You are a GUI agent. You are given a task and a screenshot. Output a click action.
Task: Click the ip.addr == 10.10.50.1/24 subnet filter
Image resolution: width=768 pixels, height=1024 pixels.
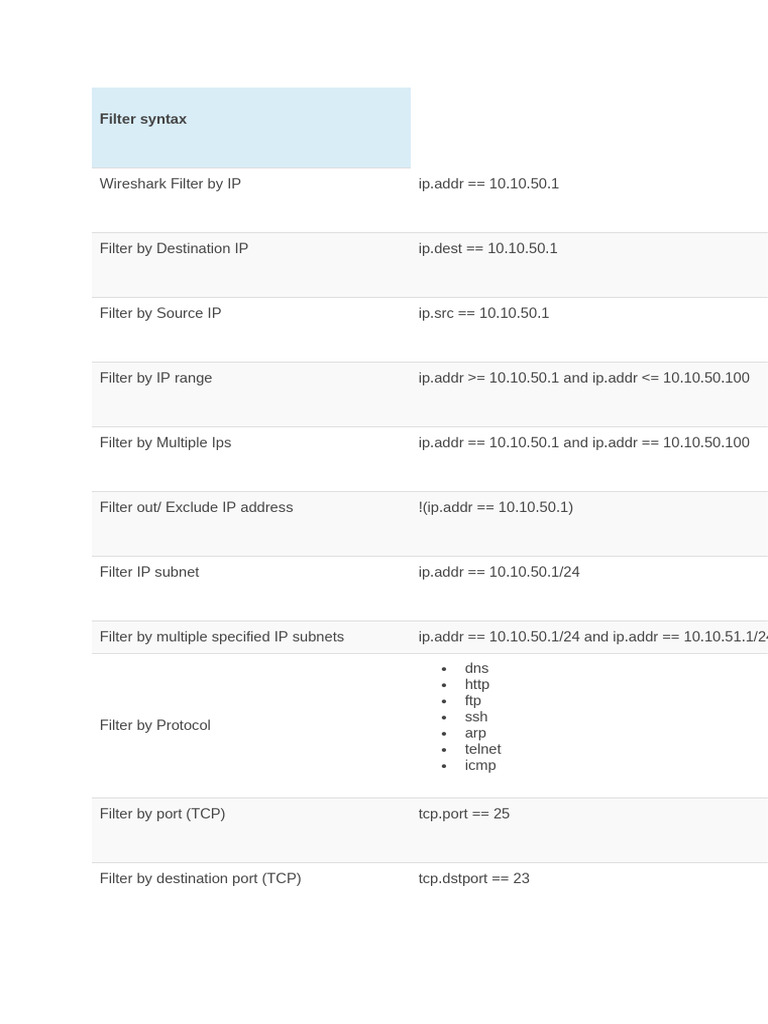coord(499,572)
